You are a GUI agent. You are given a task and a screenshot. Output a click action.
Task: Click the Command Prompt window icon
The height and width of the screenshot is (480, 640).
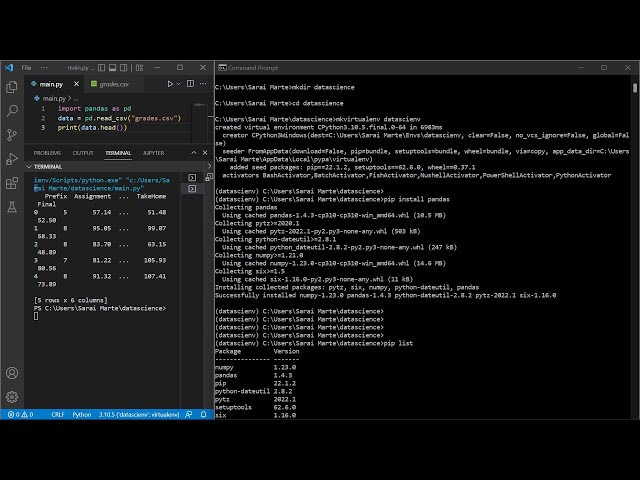[x=222, y=68]
